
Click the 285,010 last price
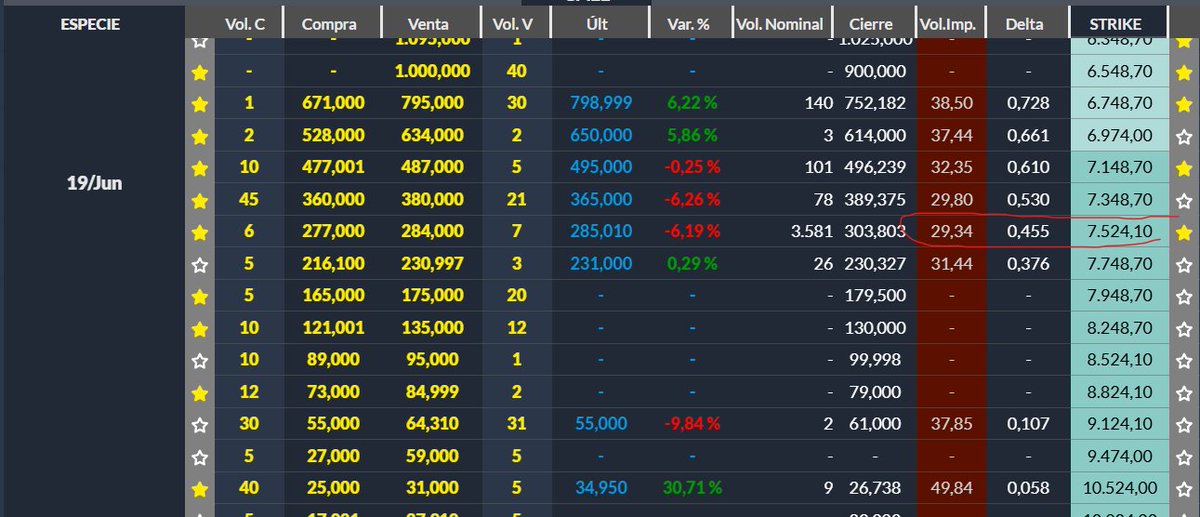(600, 232)
